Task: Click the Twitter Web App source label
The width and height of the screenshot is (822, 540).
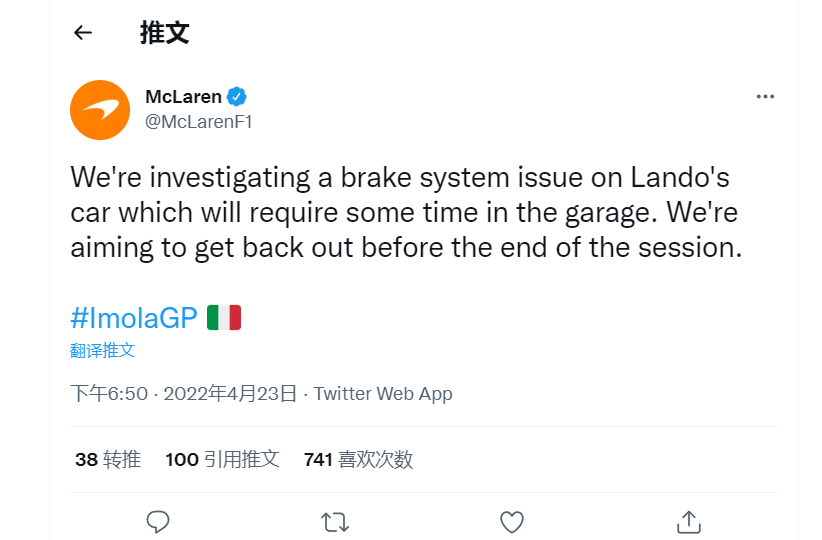Action: [x=383, y=393]
